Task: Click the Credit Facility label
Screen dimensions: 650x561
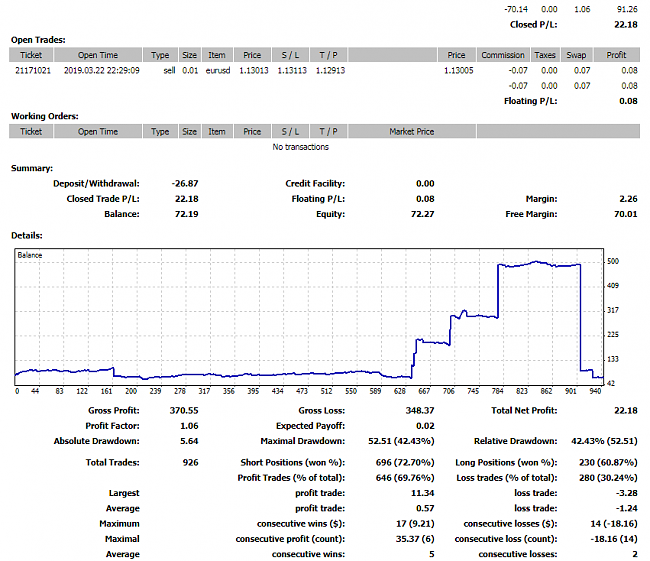Action: tap(315, 183)
